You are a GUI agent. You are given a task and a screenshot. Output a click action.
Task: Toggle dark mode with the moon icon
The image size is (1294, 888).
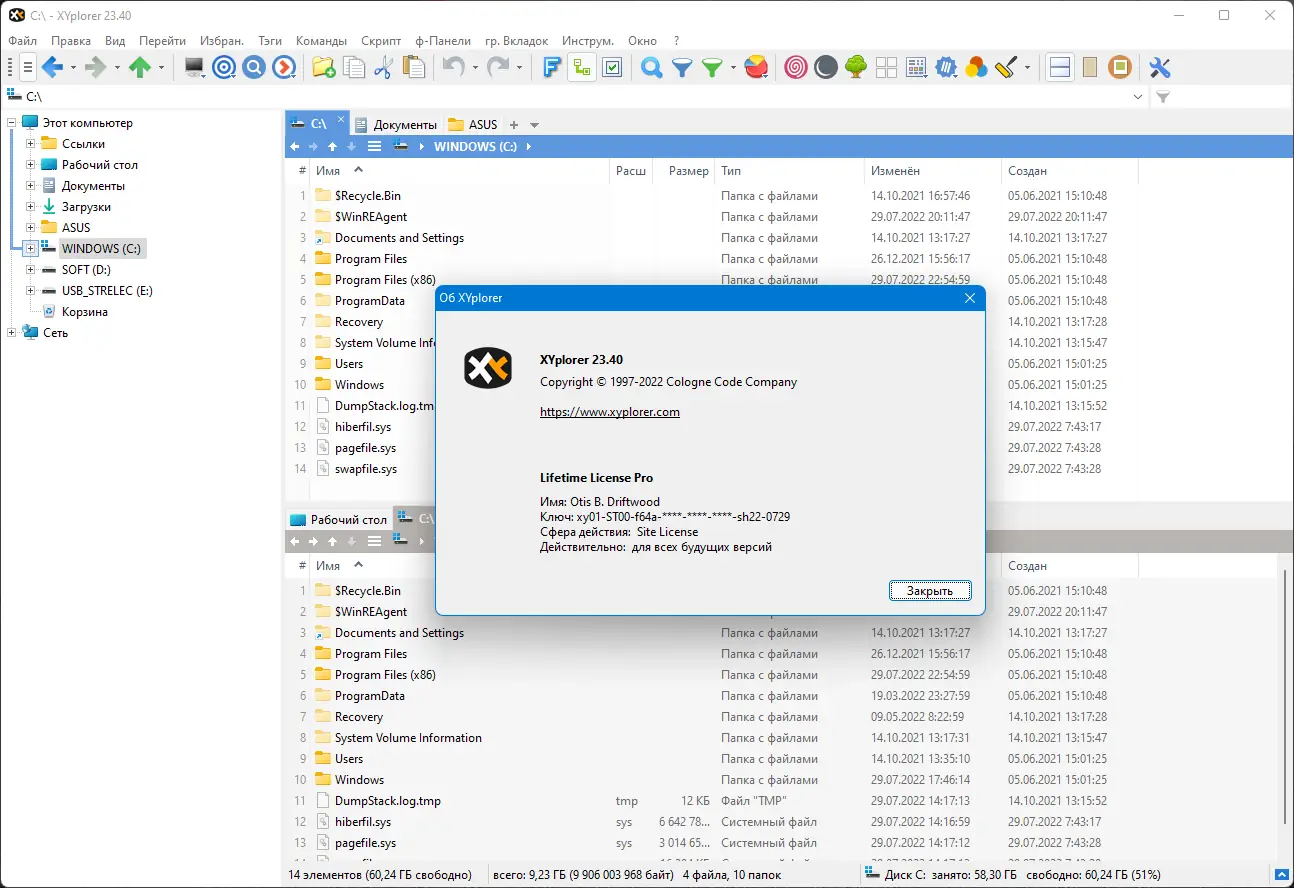pos(826,68)
